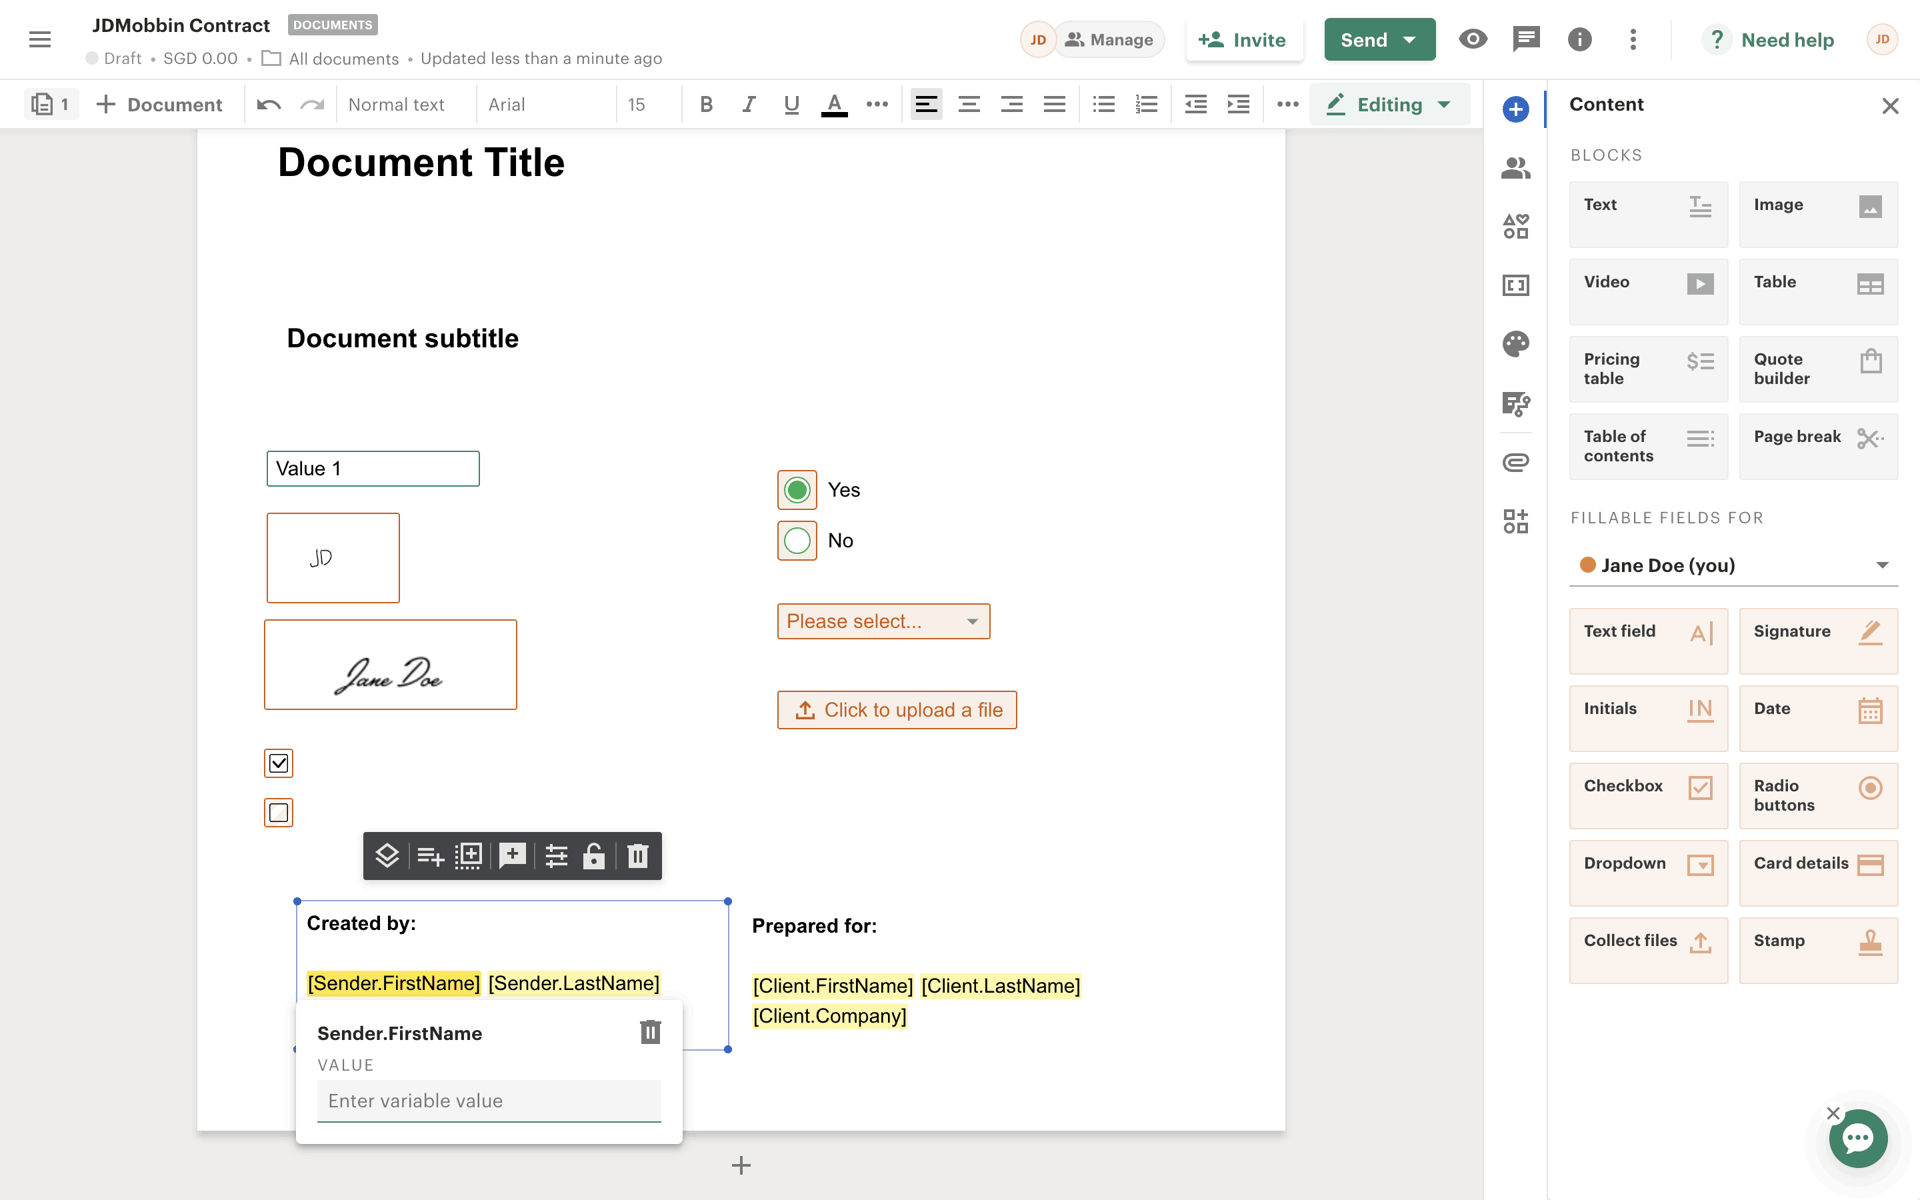
Task: Open the recipients sidebar panel
Action: pyautogui.click(x=1515, y=168)
